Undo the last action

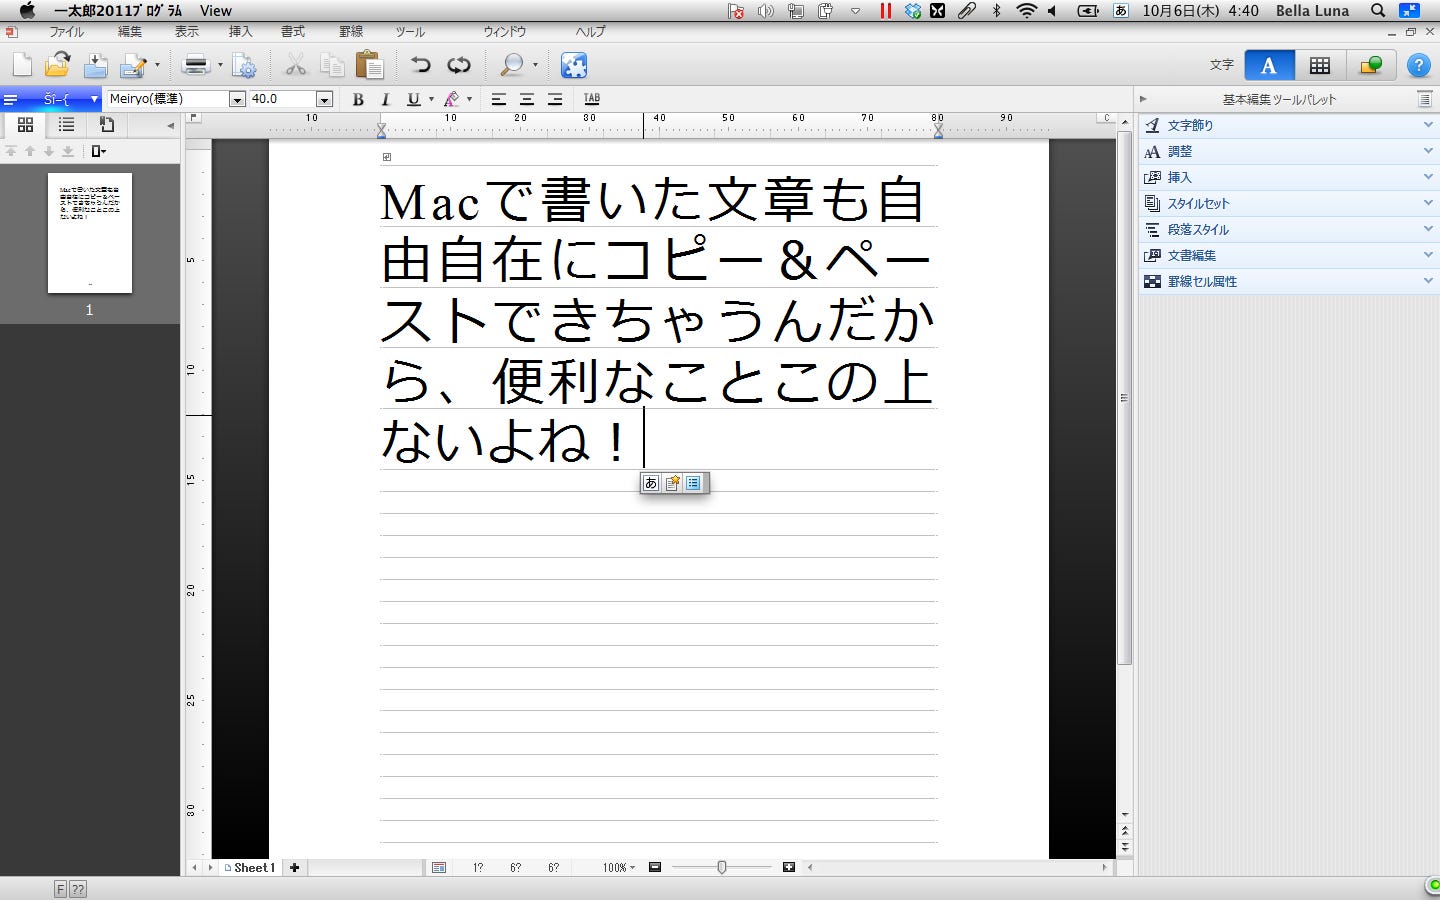click(x=420, y=65)
